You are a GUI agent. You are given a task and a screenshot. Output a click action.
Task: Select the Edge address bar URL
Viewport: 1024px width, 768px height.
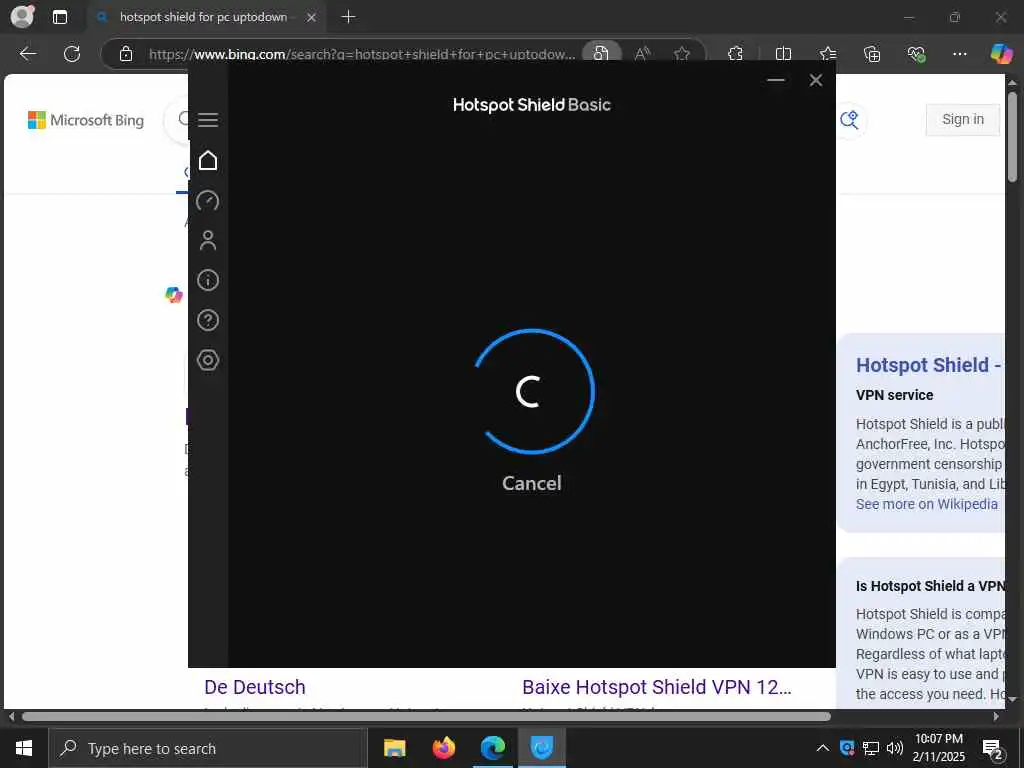tap(362, 54)
